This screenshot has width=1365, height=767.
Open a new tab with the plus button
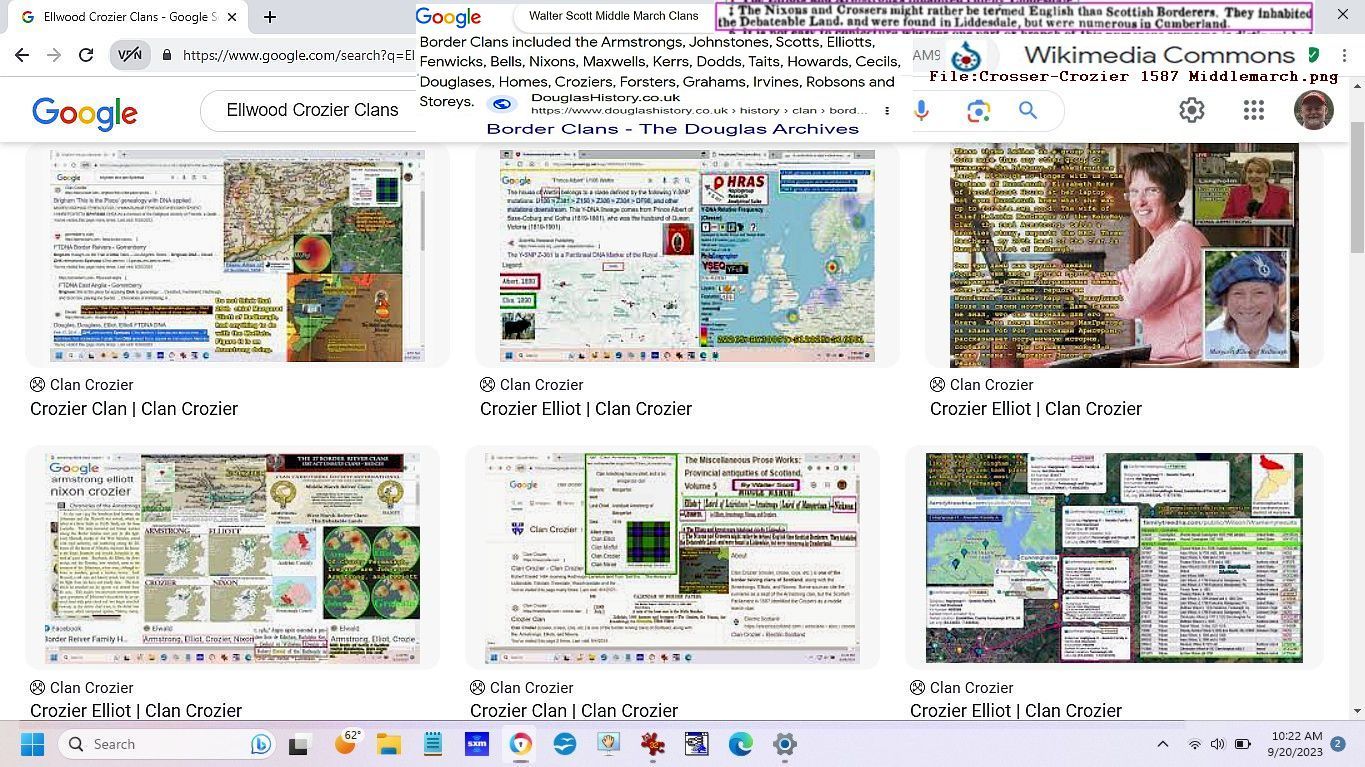point(270,17)
